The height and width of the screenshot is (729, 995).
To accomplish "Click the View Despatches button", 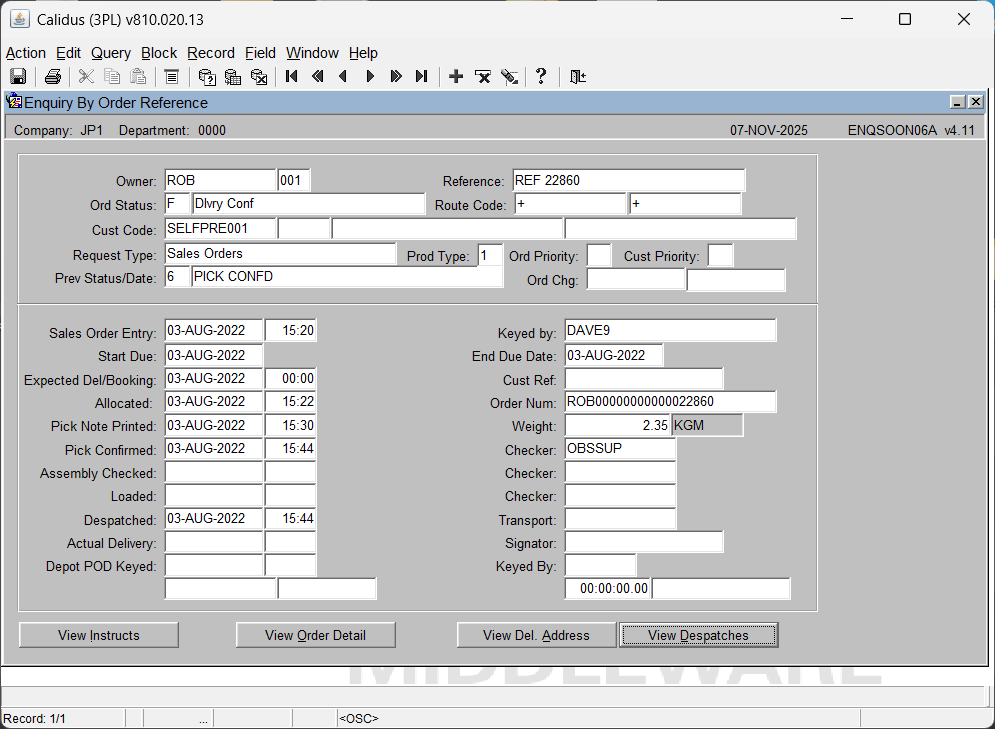I will pos(698,635).
